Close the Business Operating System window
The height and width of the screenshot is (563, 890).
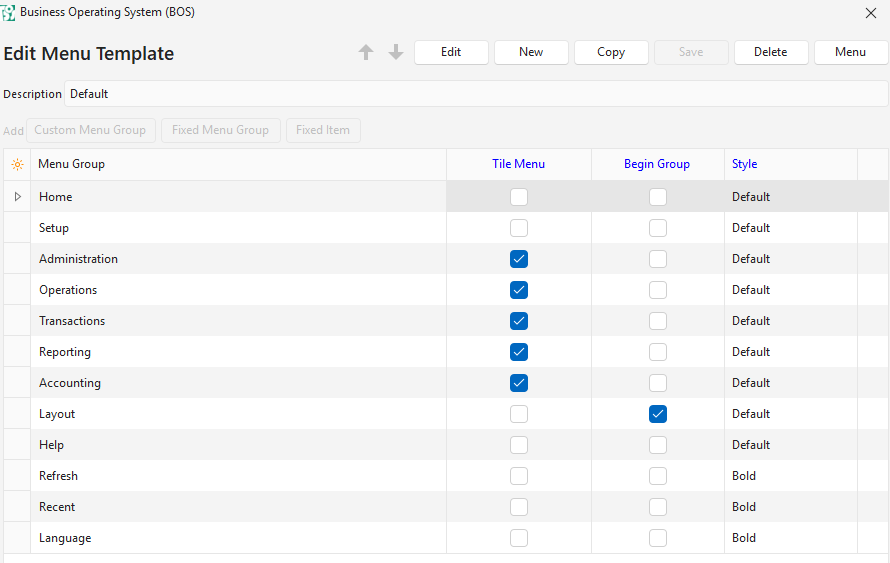point(870,13)
